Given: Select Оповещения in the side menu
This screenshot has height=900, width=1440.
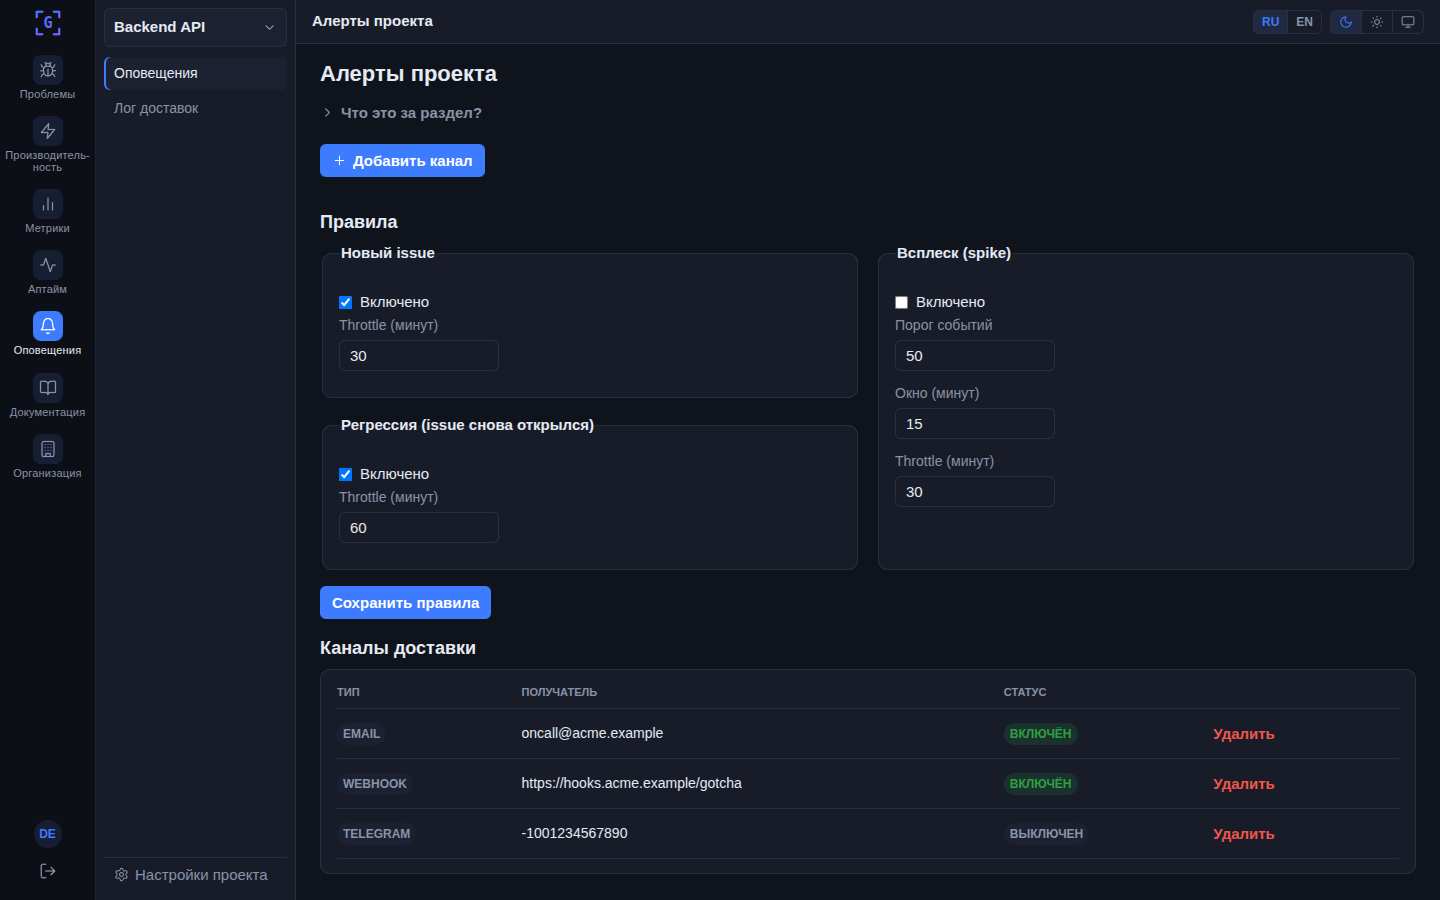Looking at the screenshot, I should click(195, 73).
